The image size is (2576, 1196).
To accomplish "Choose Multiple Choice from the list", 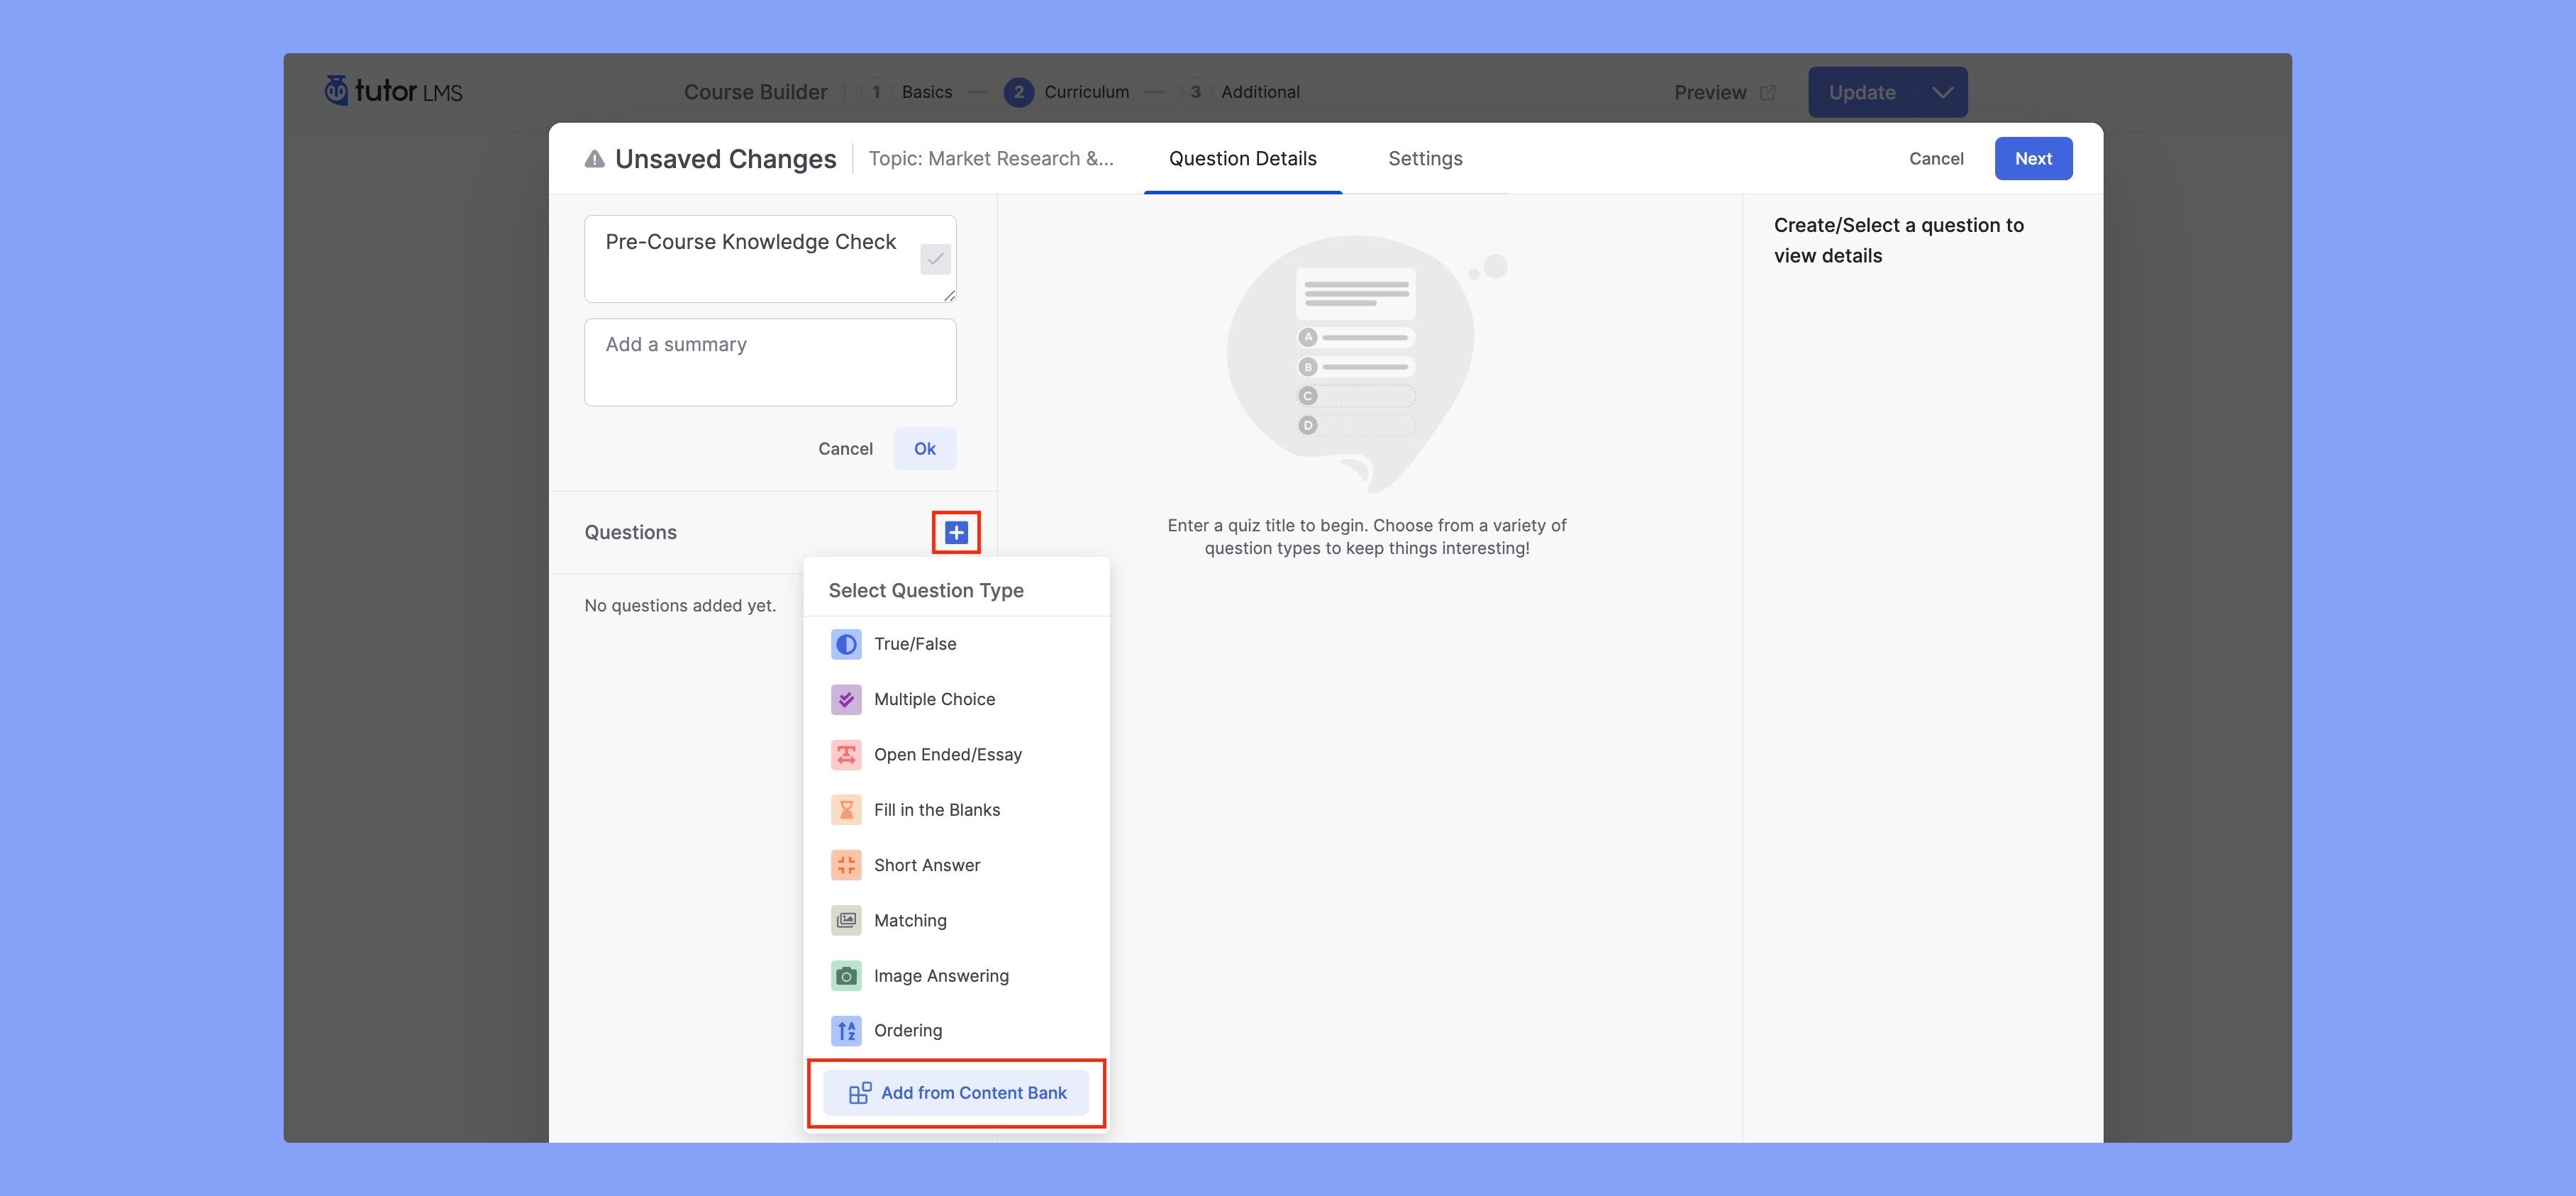I will click(x=957, y=699).
